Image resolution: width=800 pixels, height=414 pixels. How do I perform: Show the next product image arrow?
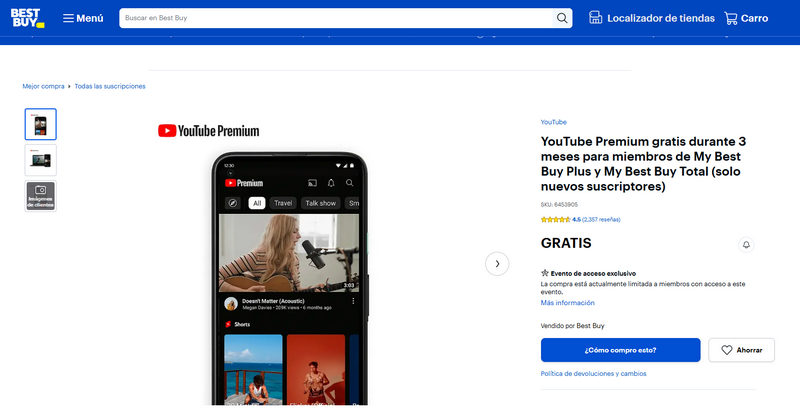tap(497, 263)
